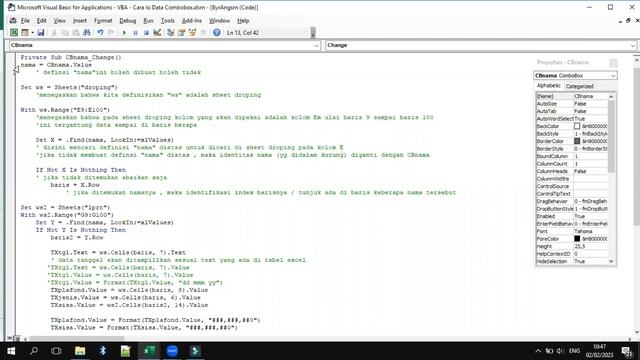640x360 pixels.
Task: Open the File menu
Action: tap(25, 20)
